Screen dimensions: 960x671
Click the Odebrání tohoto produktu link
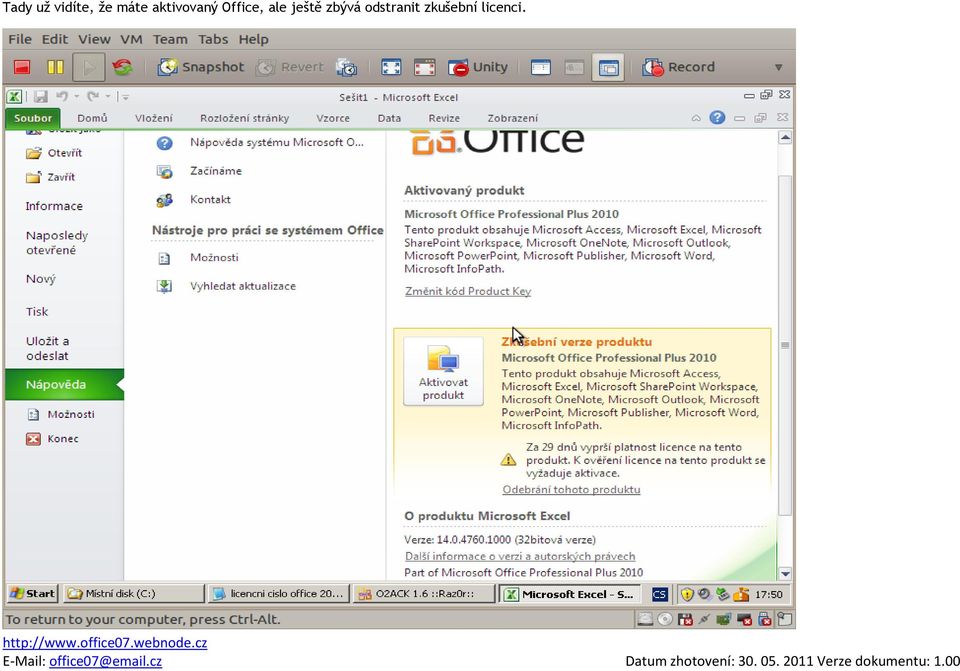(571, 490)
